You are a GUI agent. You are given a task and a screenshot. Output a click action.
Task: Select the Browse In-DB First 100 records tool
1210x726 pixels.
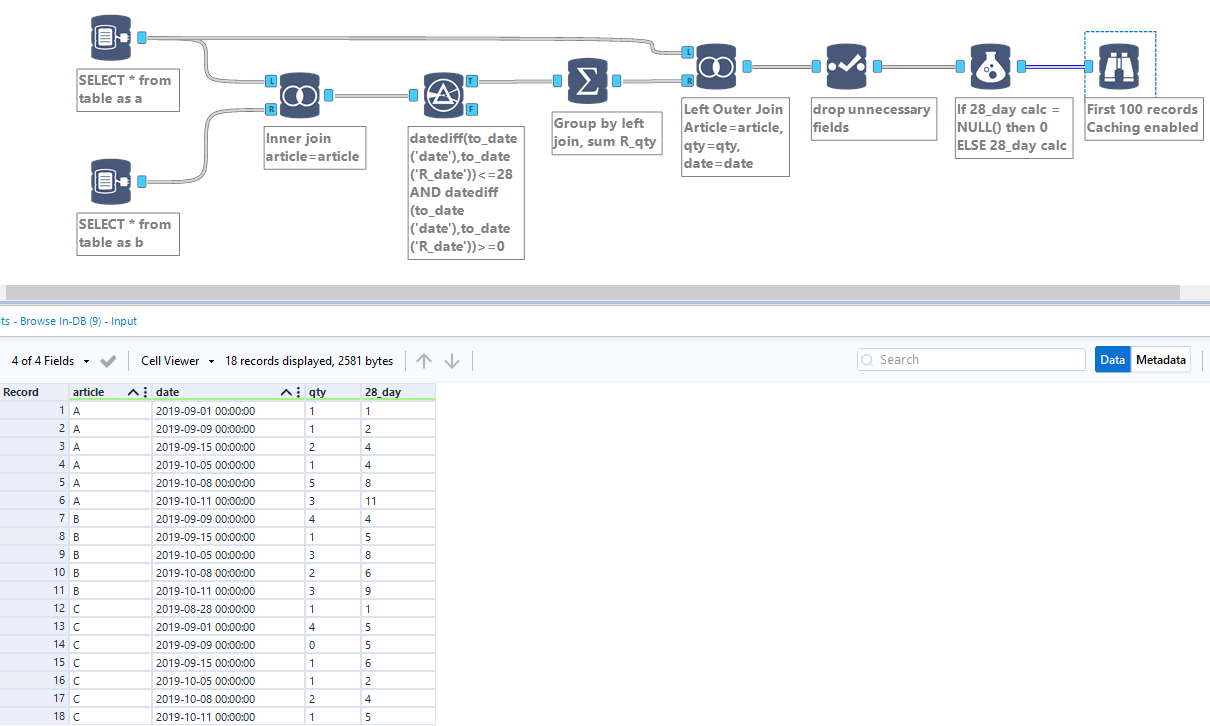pos(1120,65)
